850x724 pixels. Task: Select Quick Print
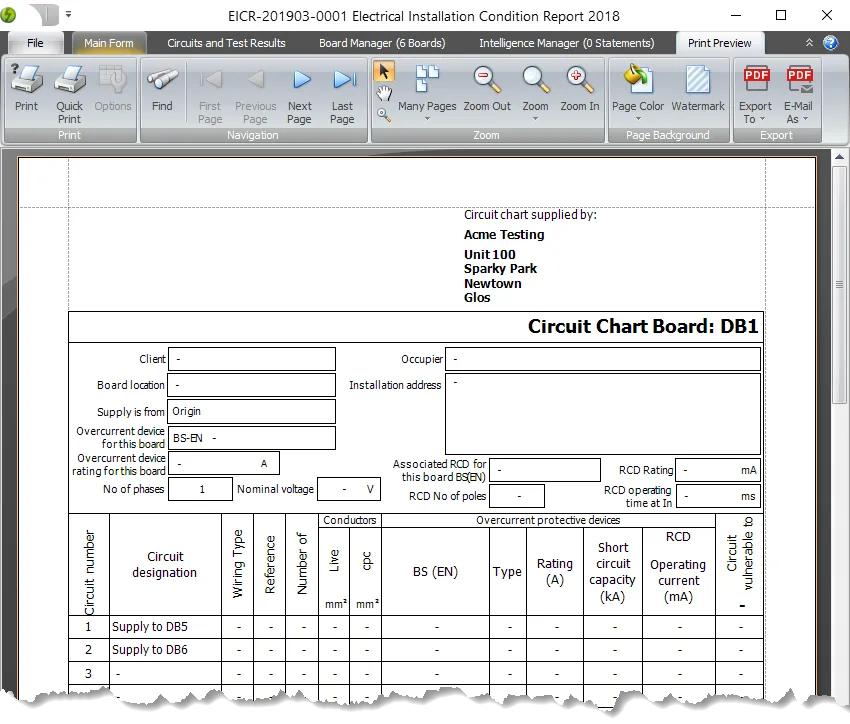(x=69, y=90)
